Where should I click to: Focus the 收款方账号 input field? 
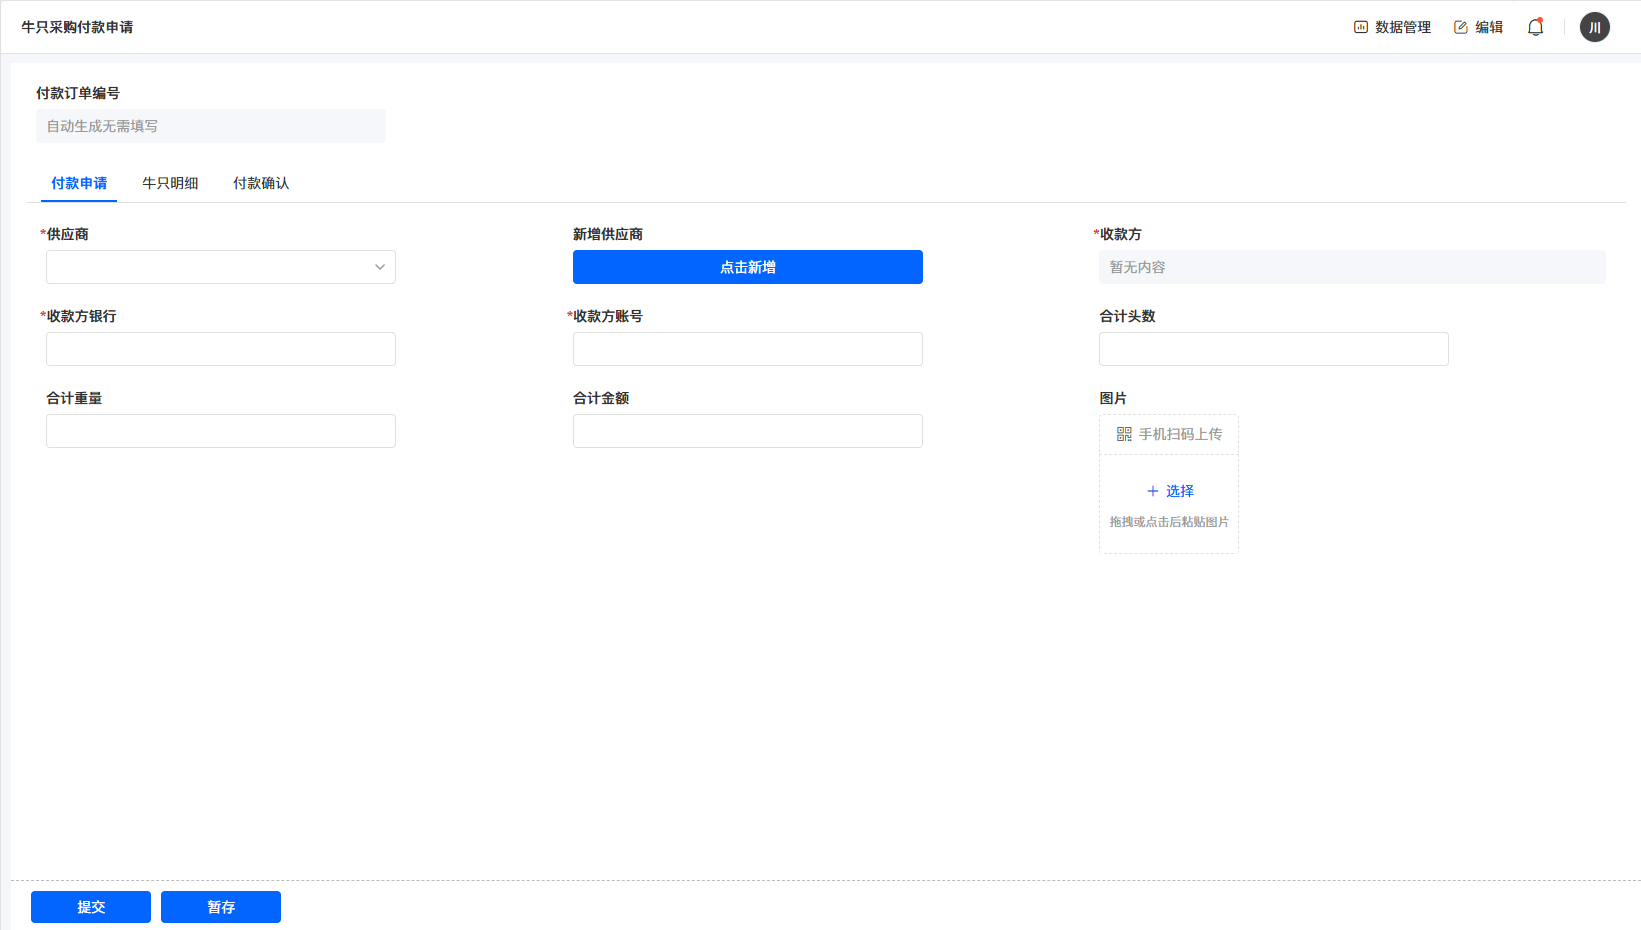(x=747, y=349)
